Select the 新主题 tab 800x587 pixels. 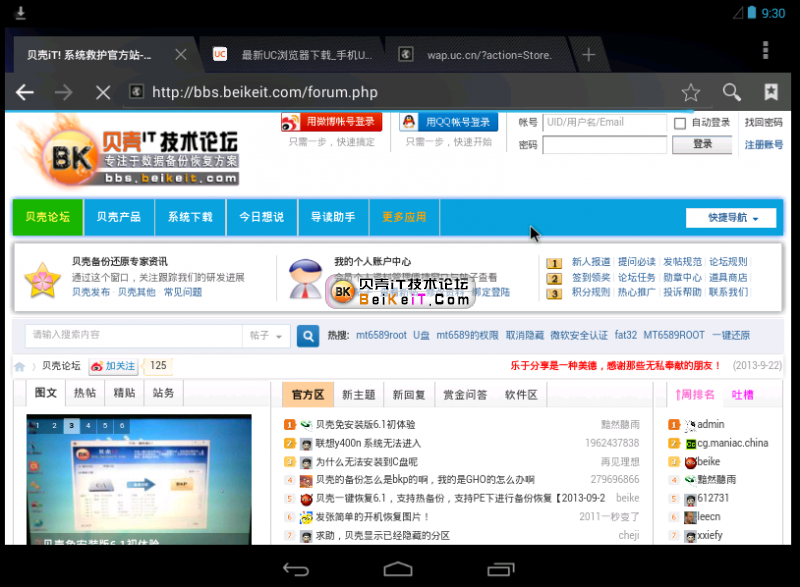click(x=359, y=395)
